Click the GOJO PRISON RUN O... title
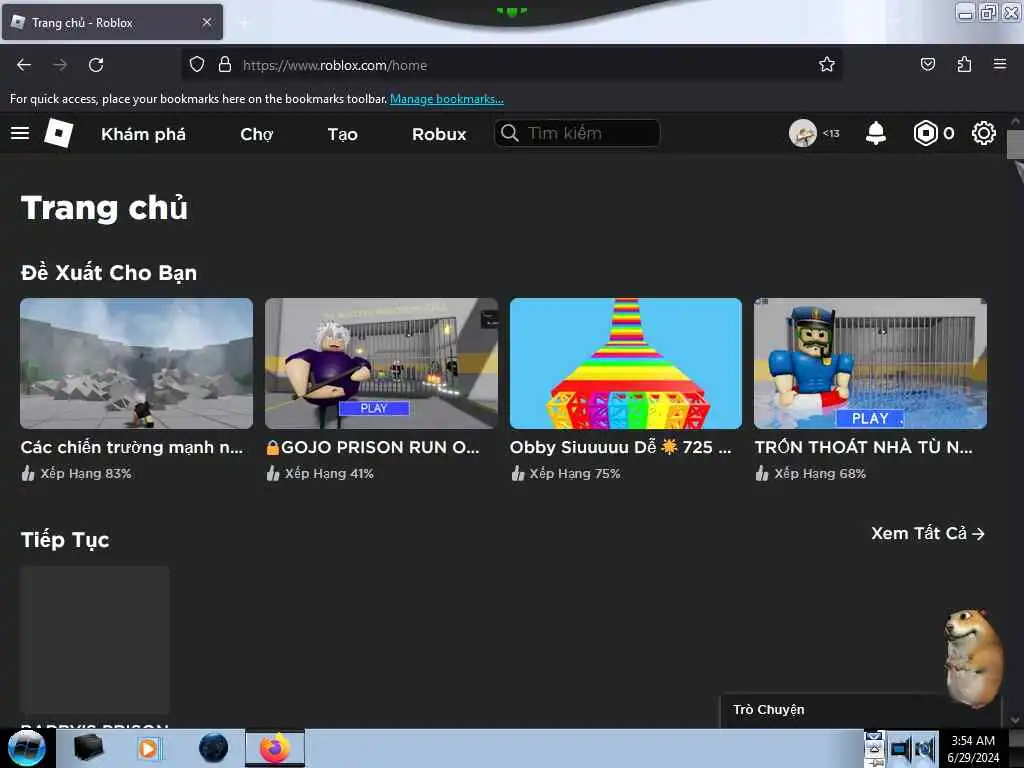1024x768 pixels. pos(372,447)
